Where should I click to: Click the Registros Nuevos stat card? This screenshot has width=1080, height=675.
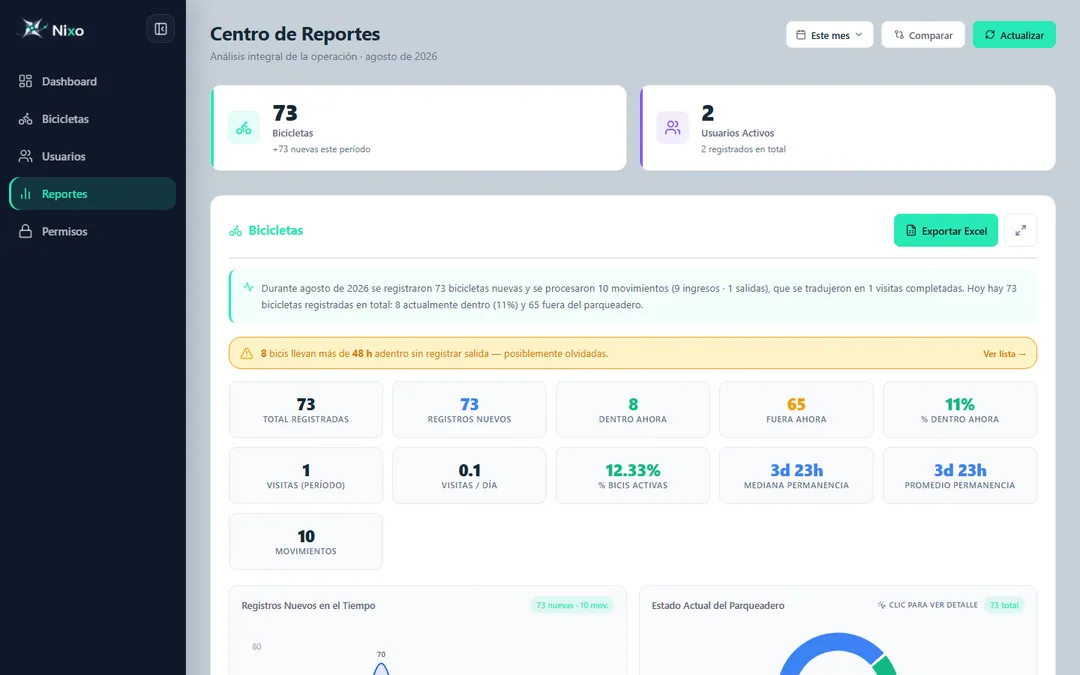click(469, 410)
